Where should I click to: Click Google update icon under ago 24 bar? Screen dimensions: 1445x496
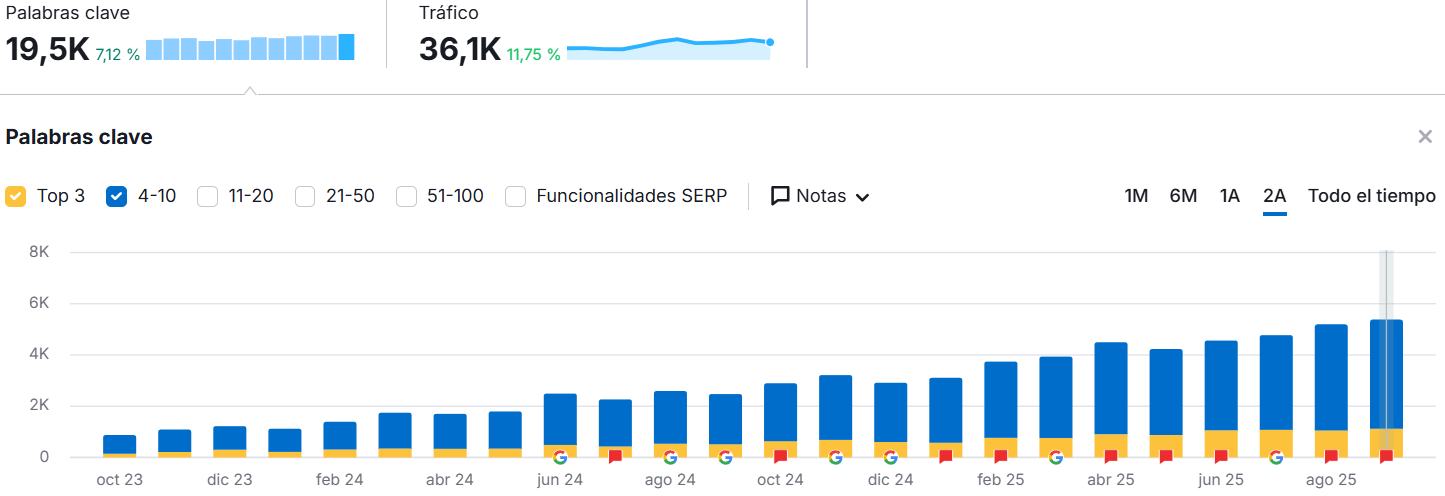point(670,457)
